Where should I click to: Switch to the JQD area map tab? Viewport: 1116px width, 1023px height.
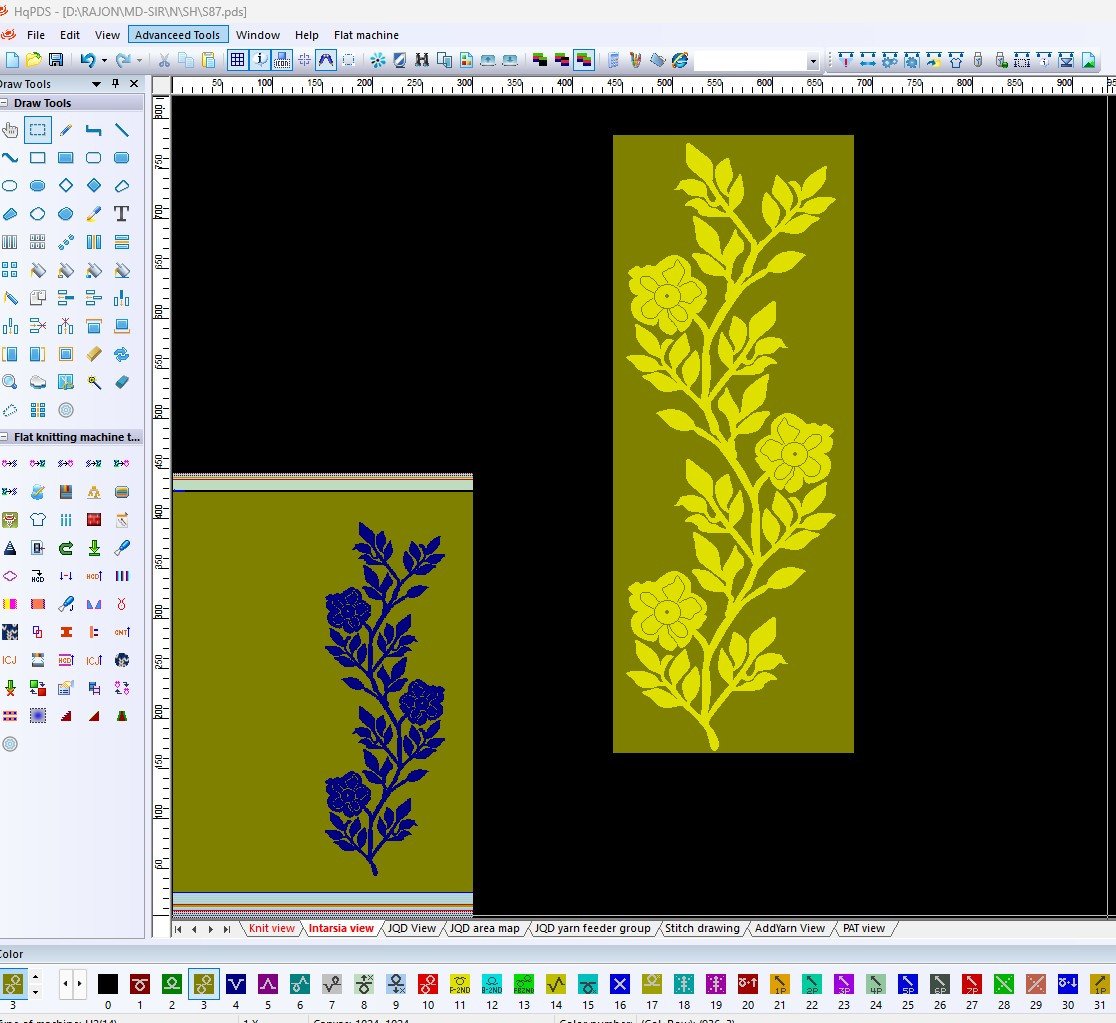pyautogui.click(x=484, y=928)
